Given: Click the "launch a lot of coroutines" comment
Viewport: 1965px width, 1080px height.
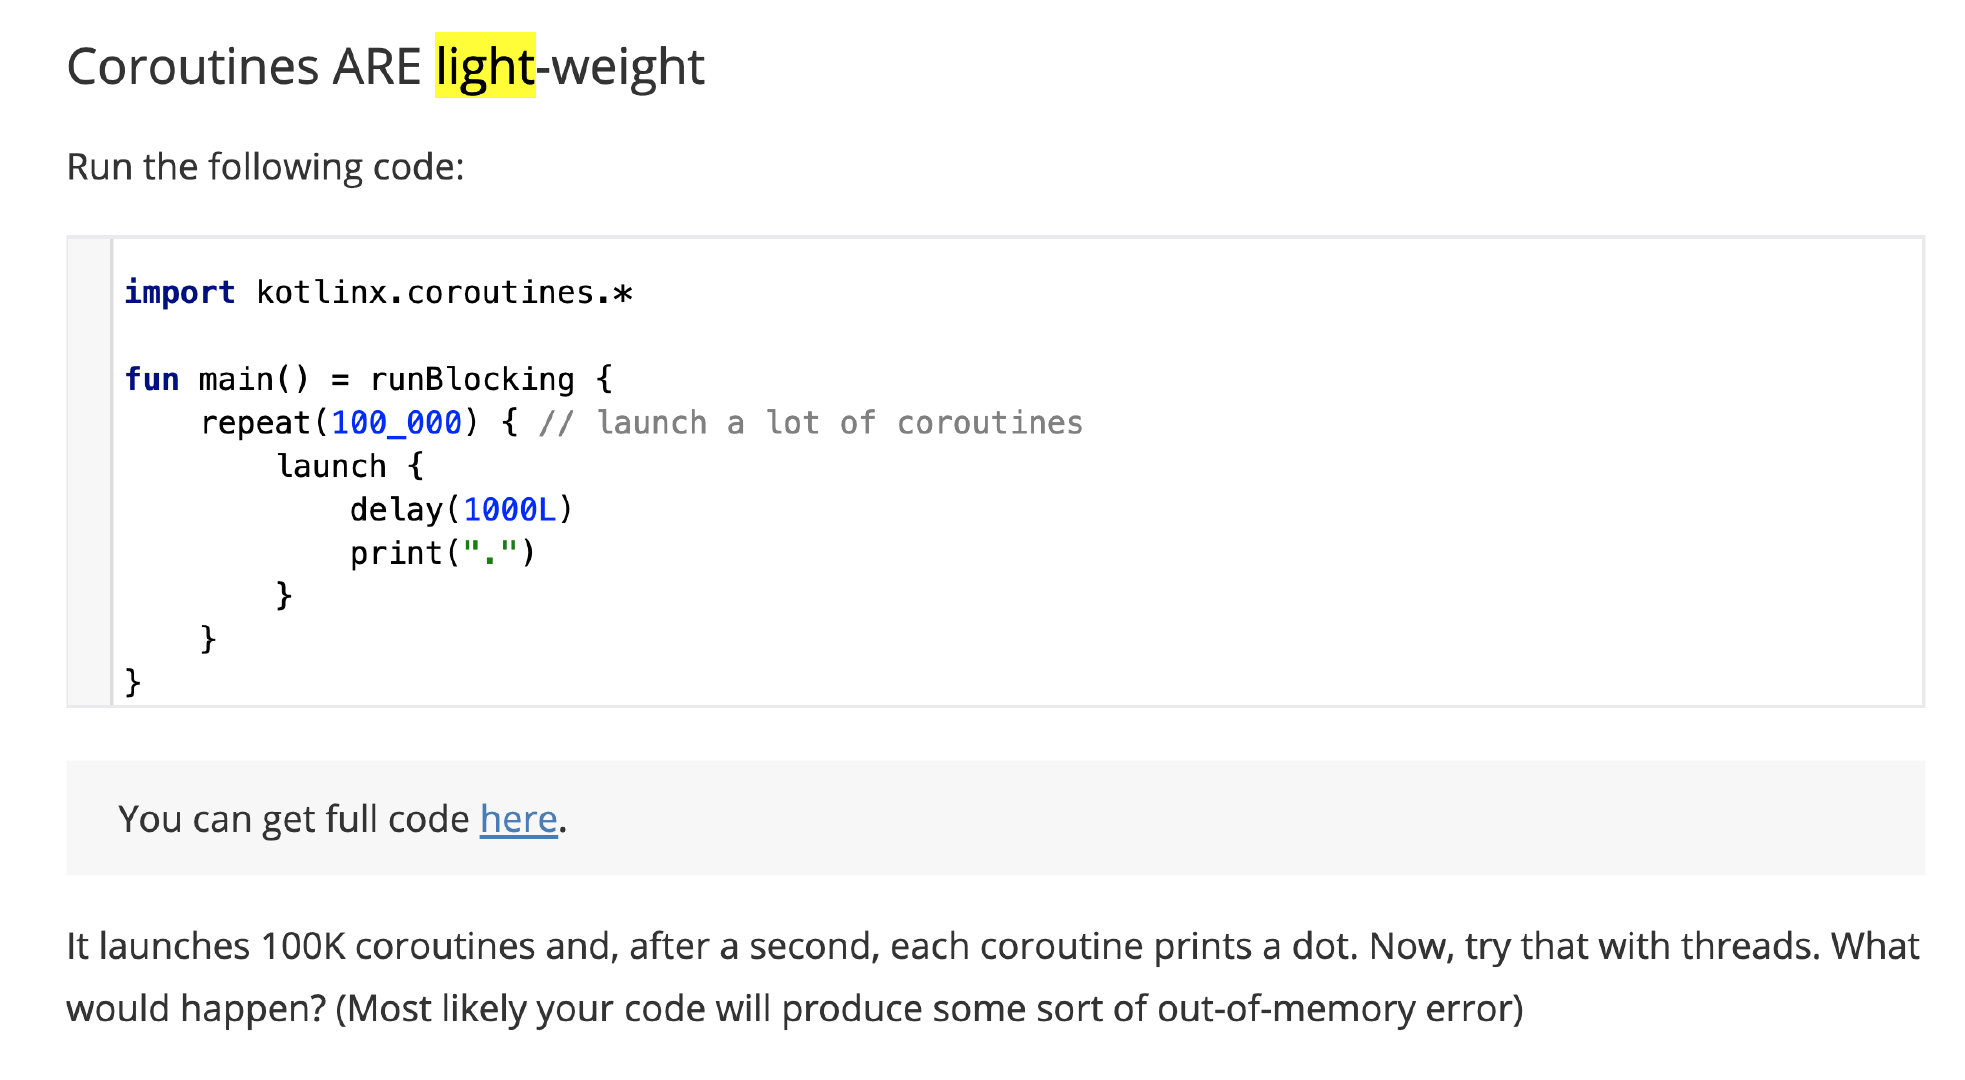Looking at the screenshot, I should [839, 423].
